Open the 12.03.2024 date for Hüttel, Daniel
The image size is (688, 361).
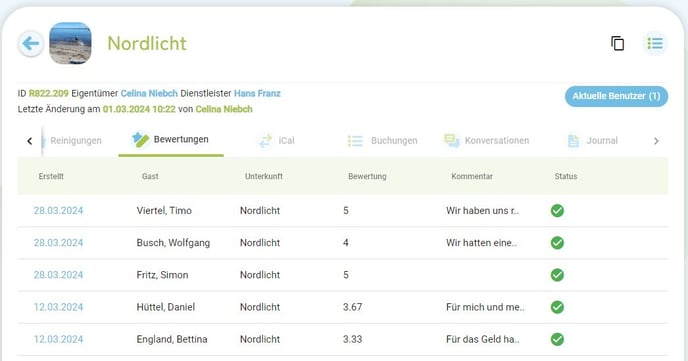pyautogui.click(x=58, y=307)
